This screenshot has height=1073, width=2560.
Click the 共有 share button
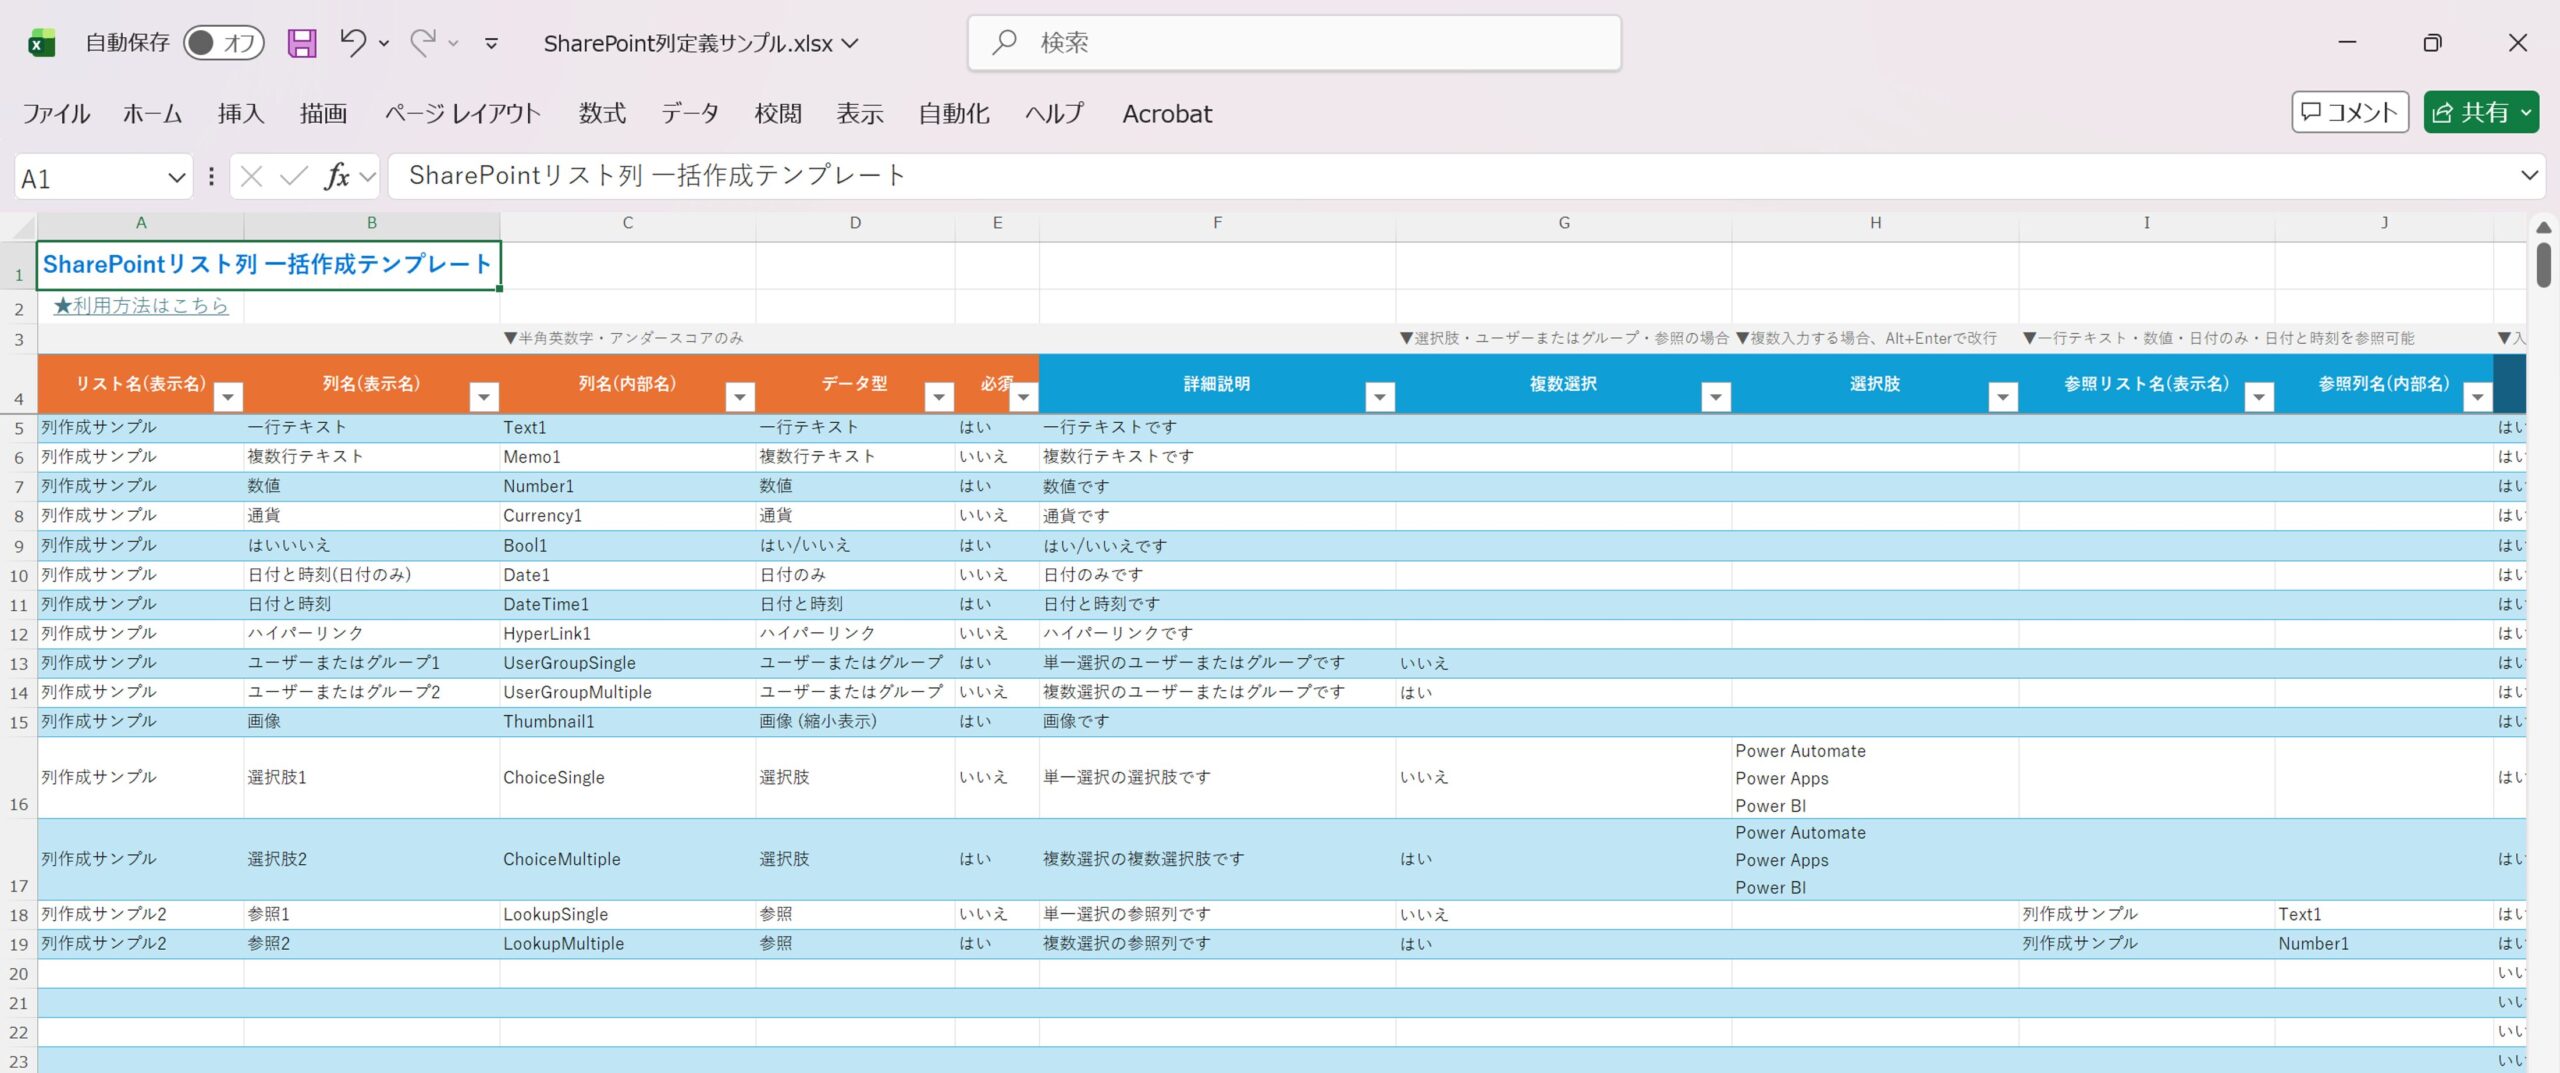click(x=2470, y=112)
